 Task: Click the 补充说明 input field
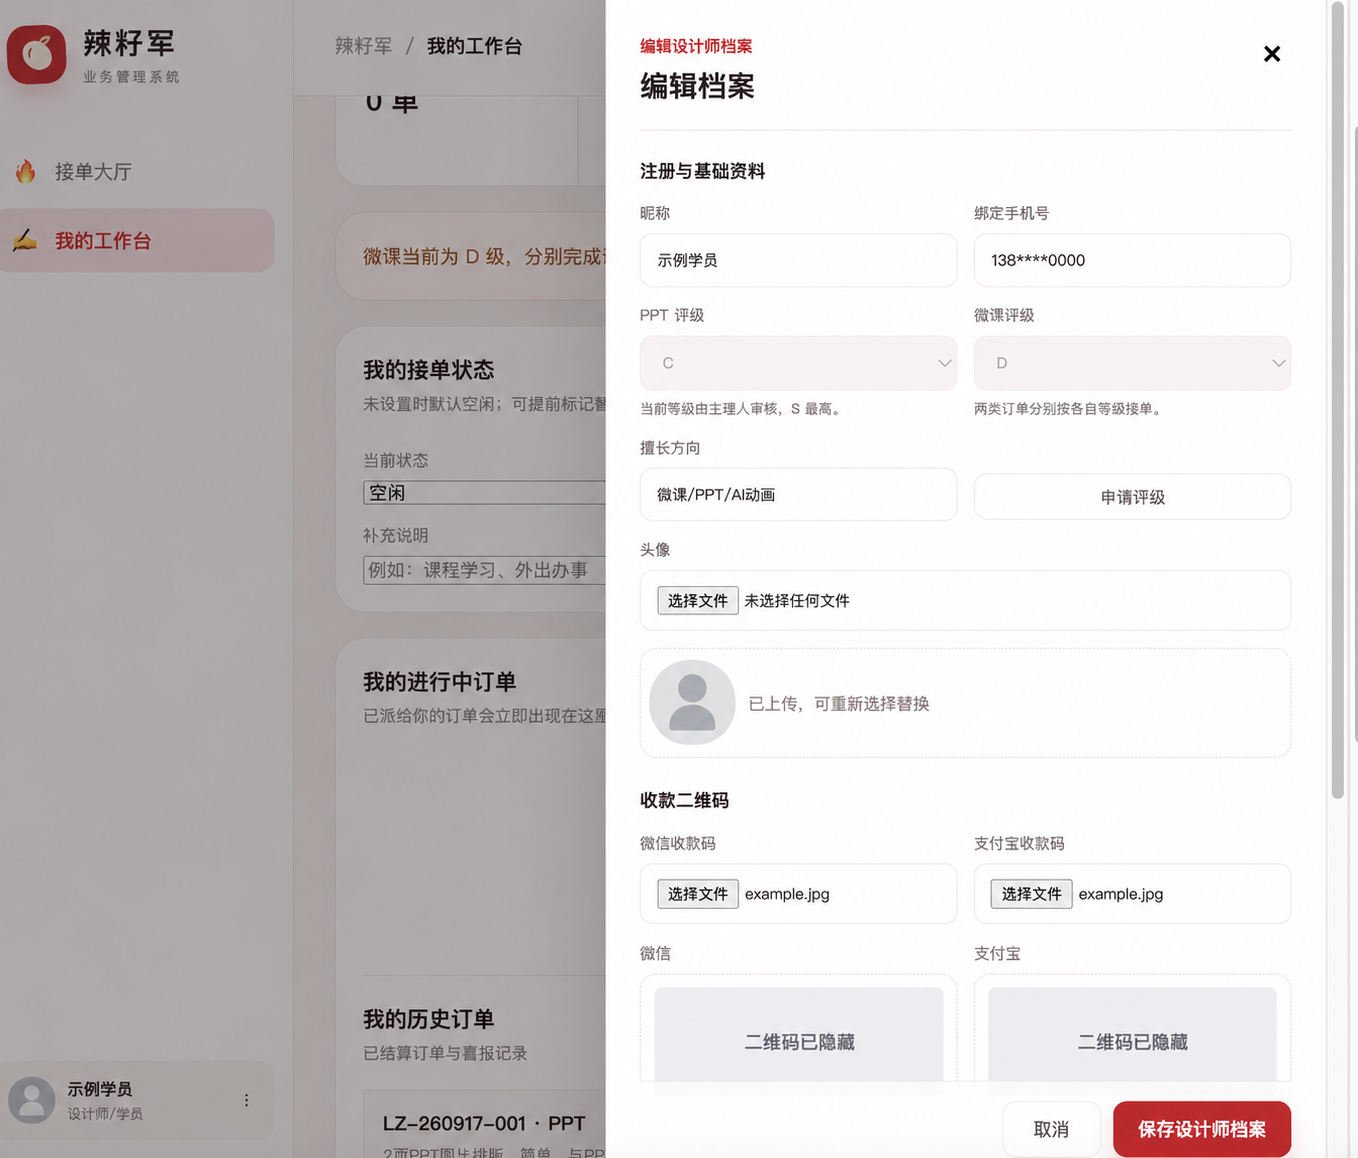point(484,570)
